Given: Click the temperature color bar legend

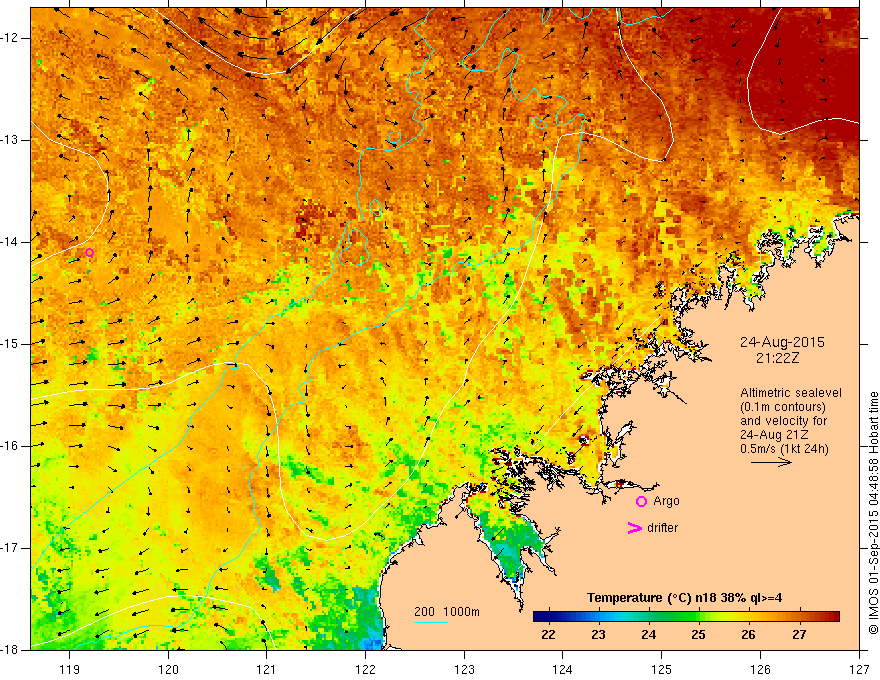Looking at the screenshot, I should click(x=686, y=617).
